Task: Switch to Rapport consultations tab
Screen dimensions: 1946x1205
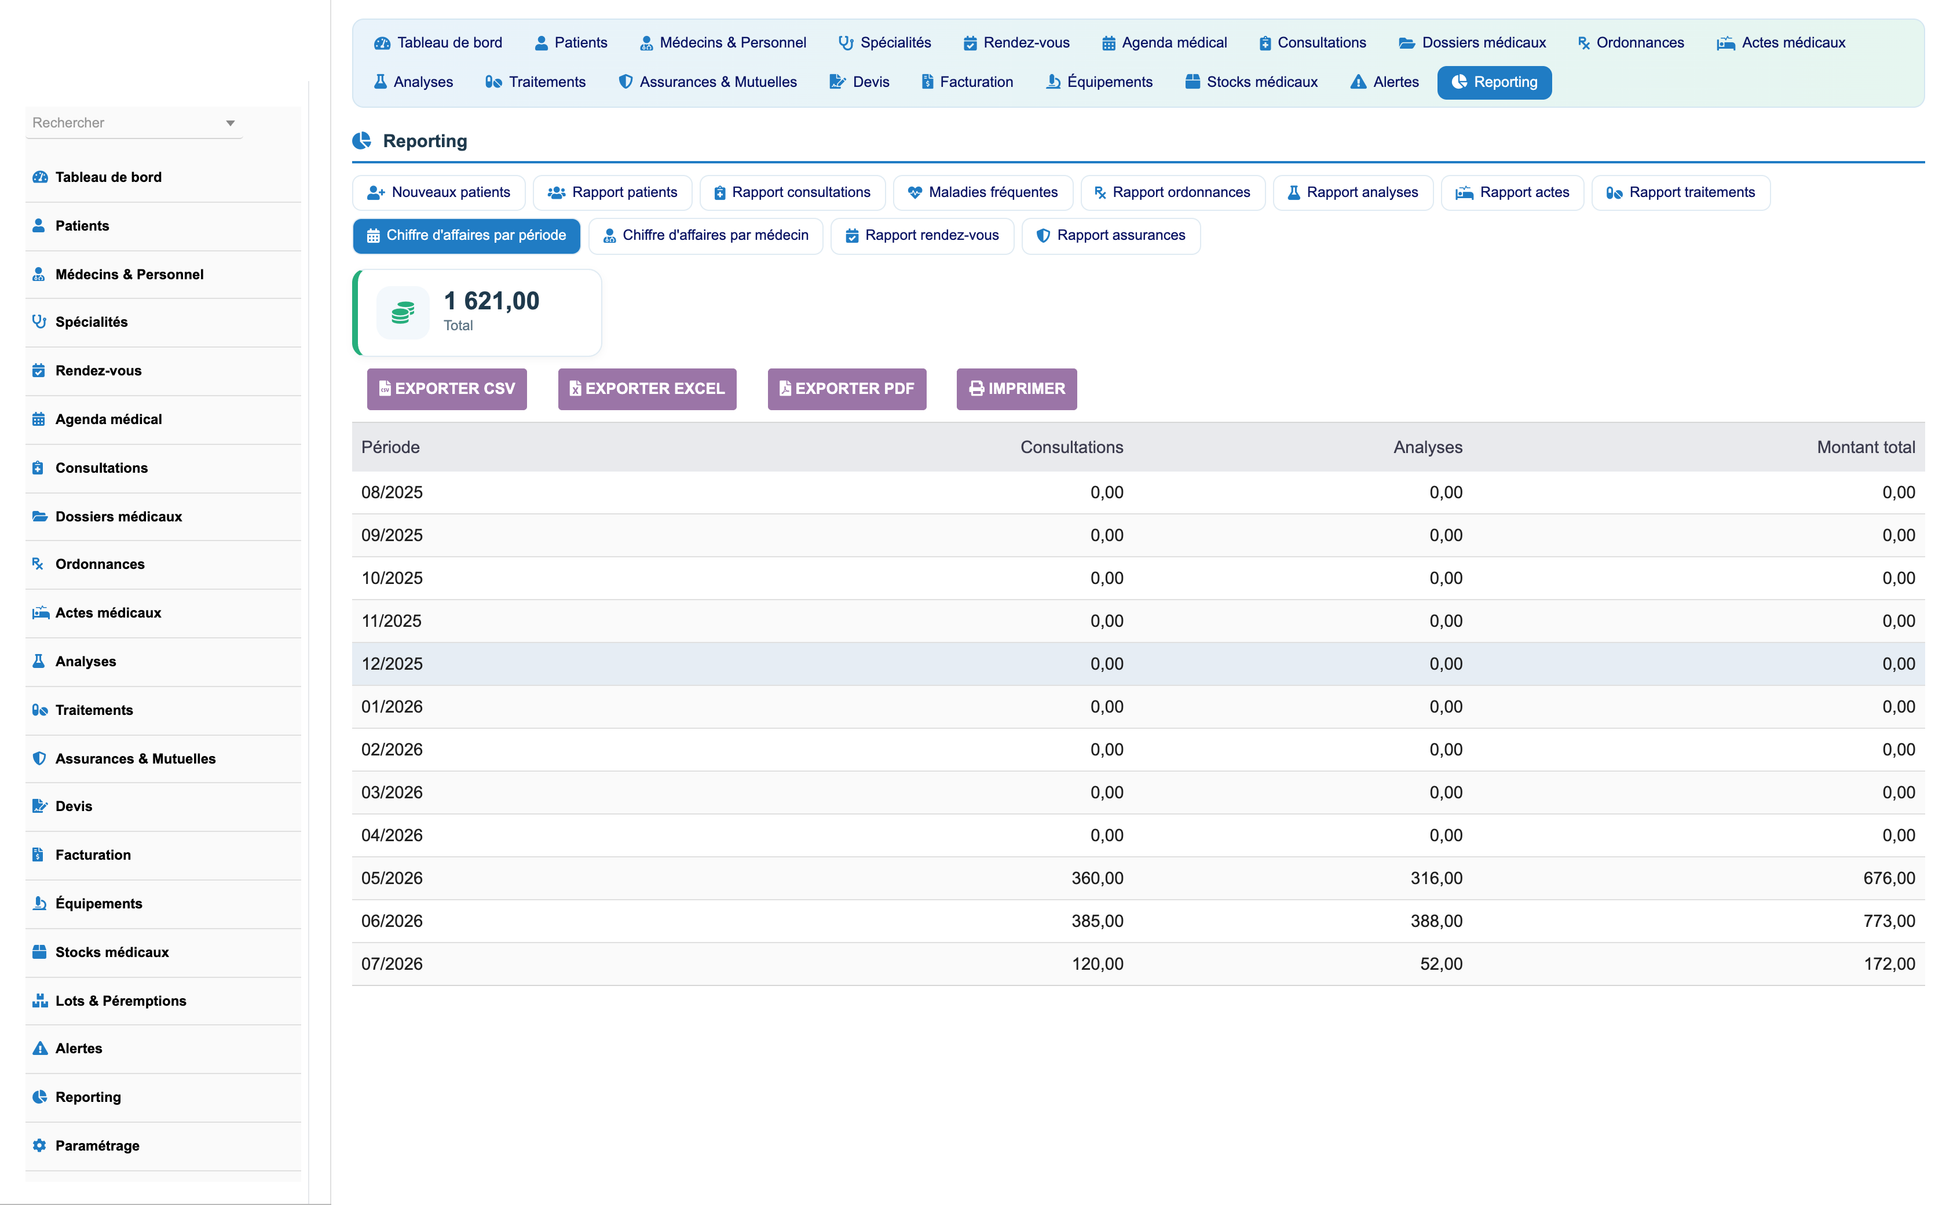Action: pos(792,193)
